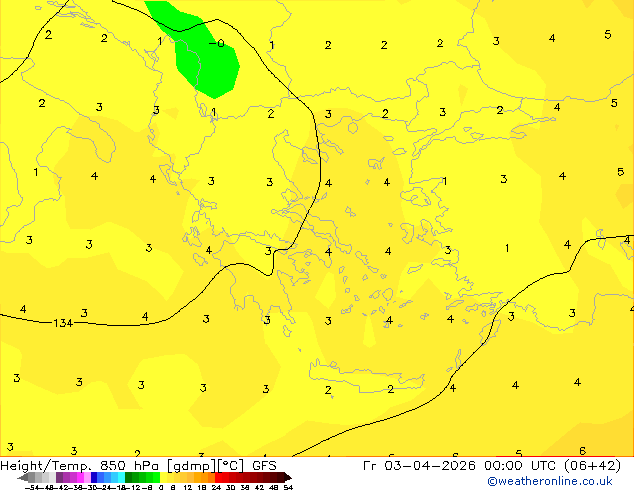Click the Fr 03-04-2026 00:00 UTC date label
The width and height of the screenshot is (634, 490).
click(x=459, y=465)
